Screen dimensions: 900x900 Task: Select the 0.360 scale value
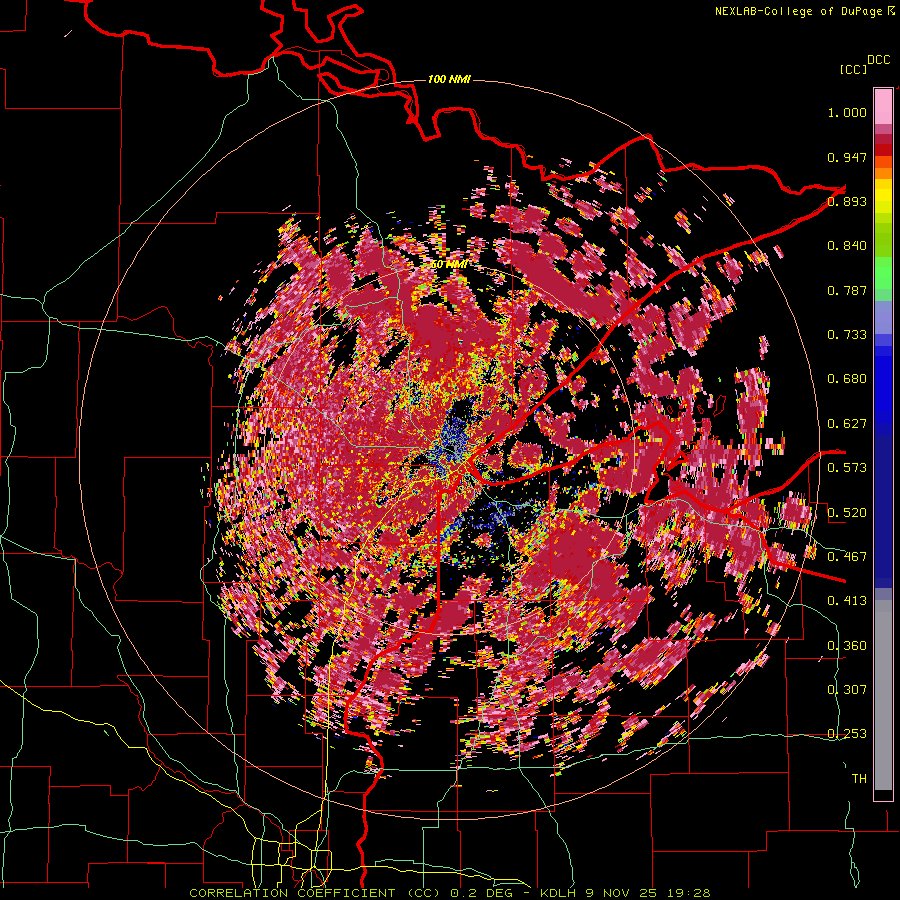pos(847,645)
